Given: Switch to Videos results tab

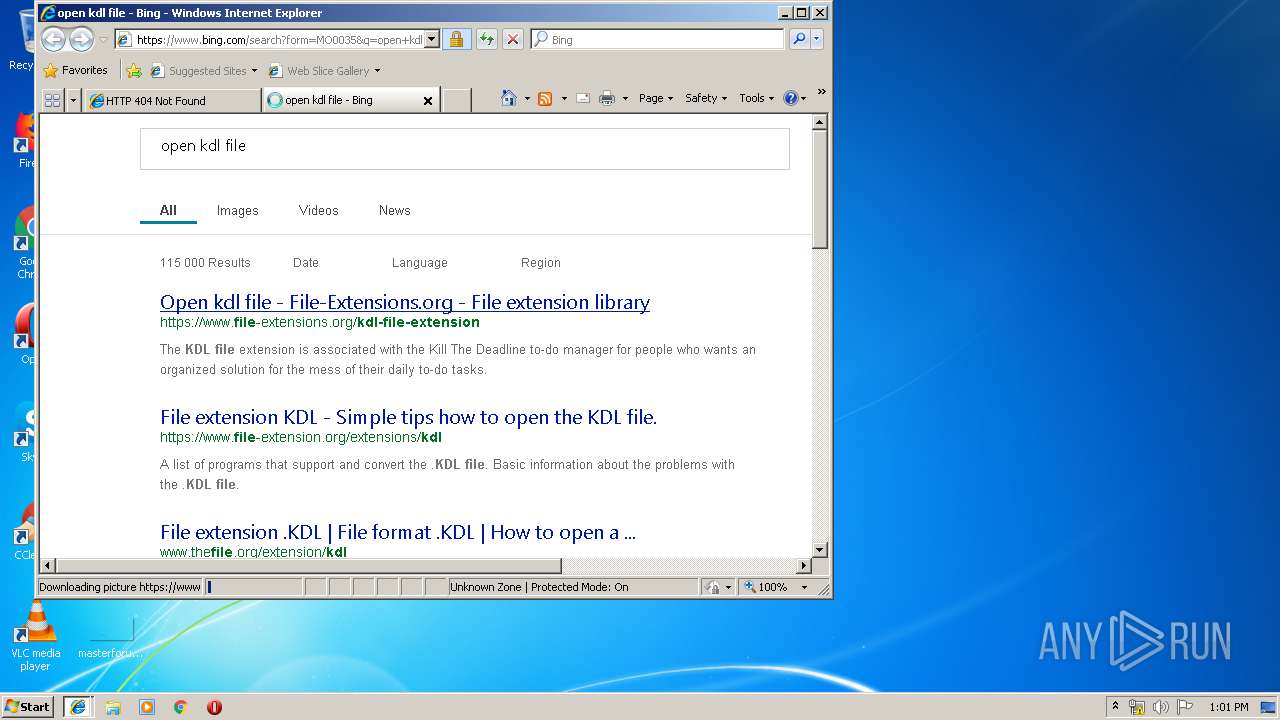Looking at the screenshot, I should [x=319, y=210].
